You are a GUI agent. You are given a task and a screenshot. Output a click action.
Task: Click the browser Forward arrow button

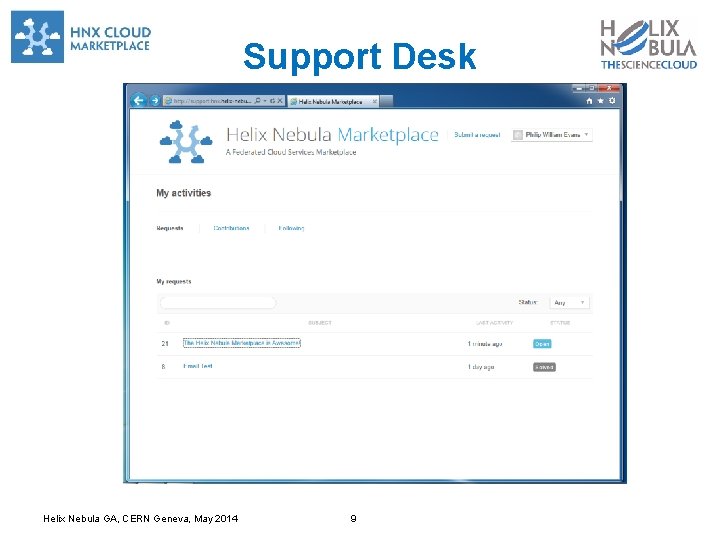coord(155,100)
